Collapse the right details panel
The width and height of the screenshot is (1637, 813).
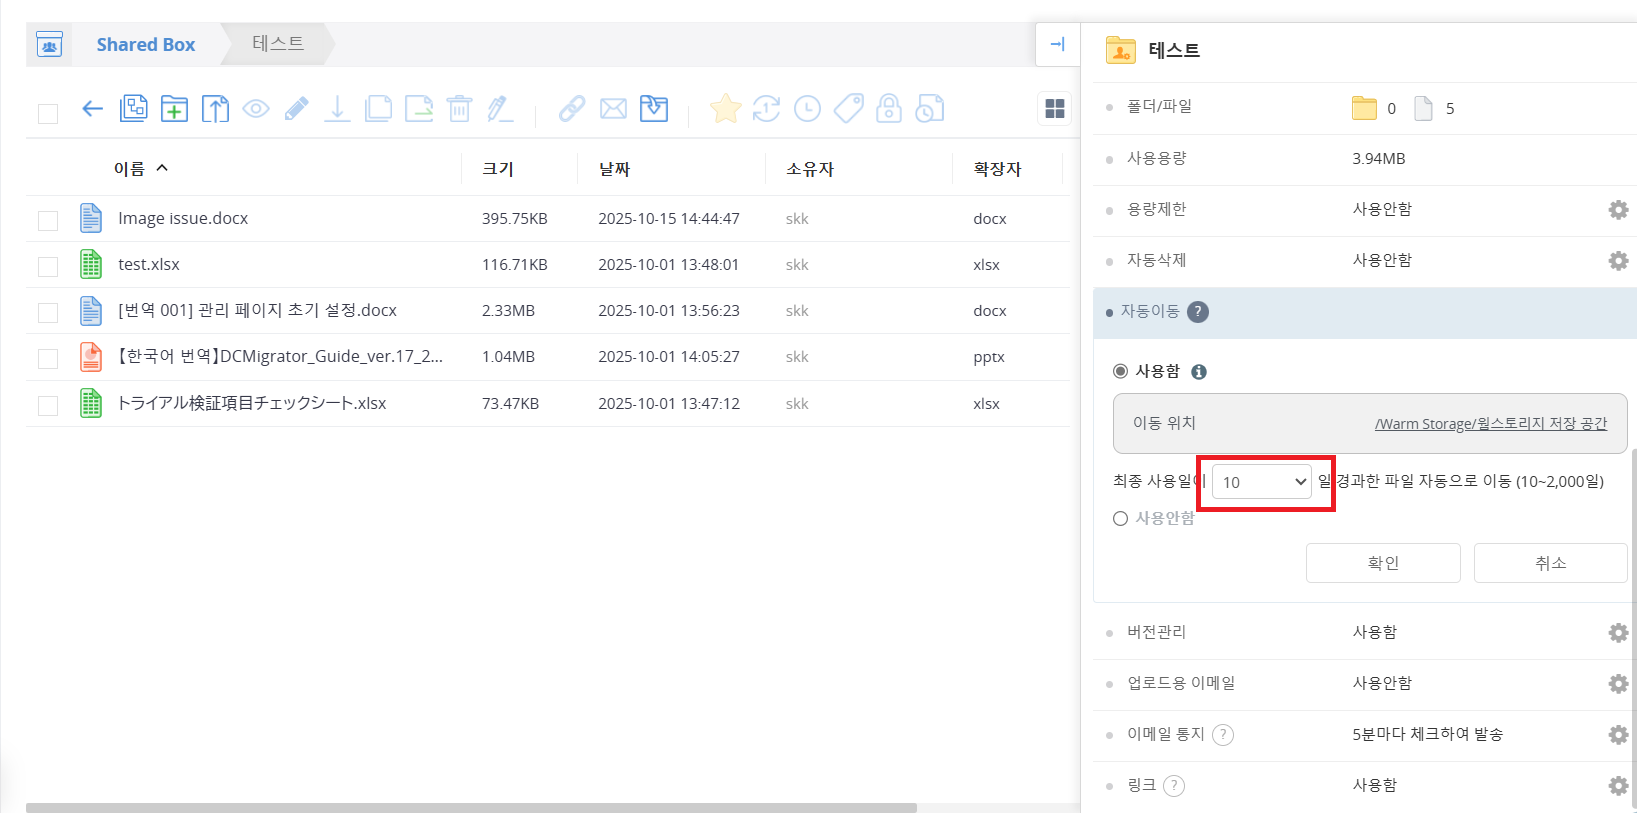pyautogui.click(x=1057, y=44)
